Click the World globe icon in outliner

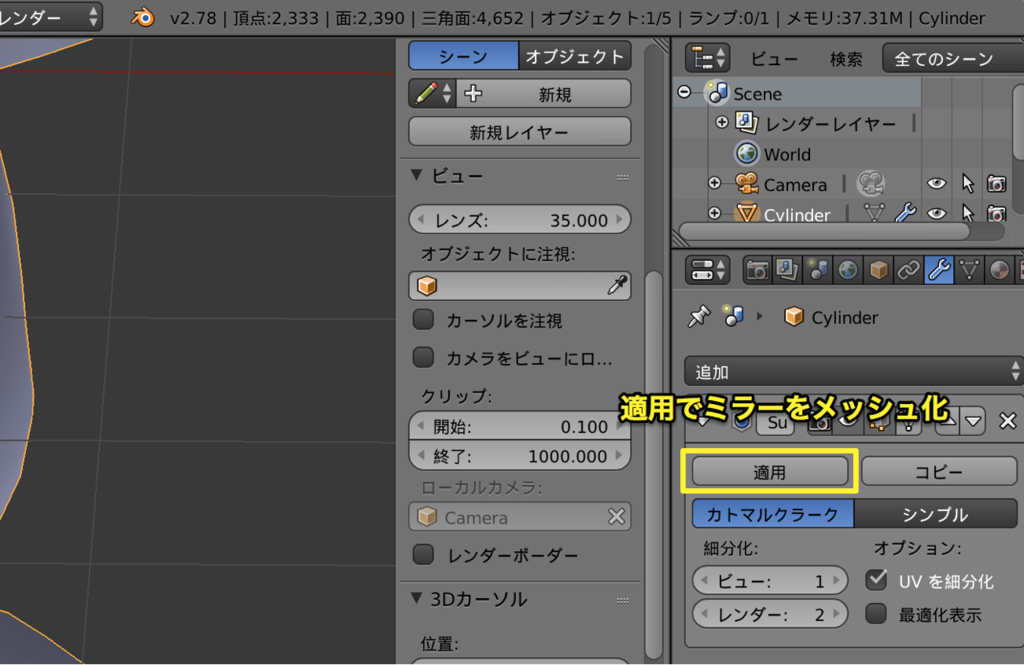746,154
